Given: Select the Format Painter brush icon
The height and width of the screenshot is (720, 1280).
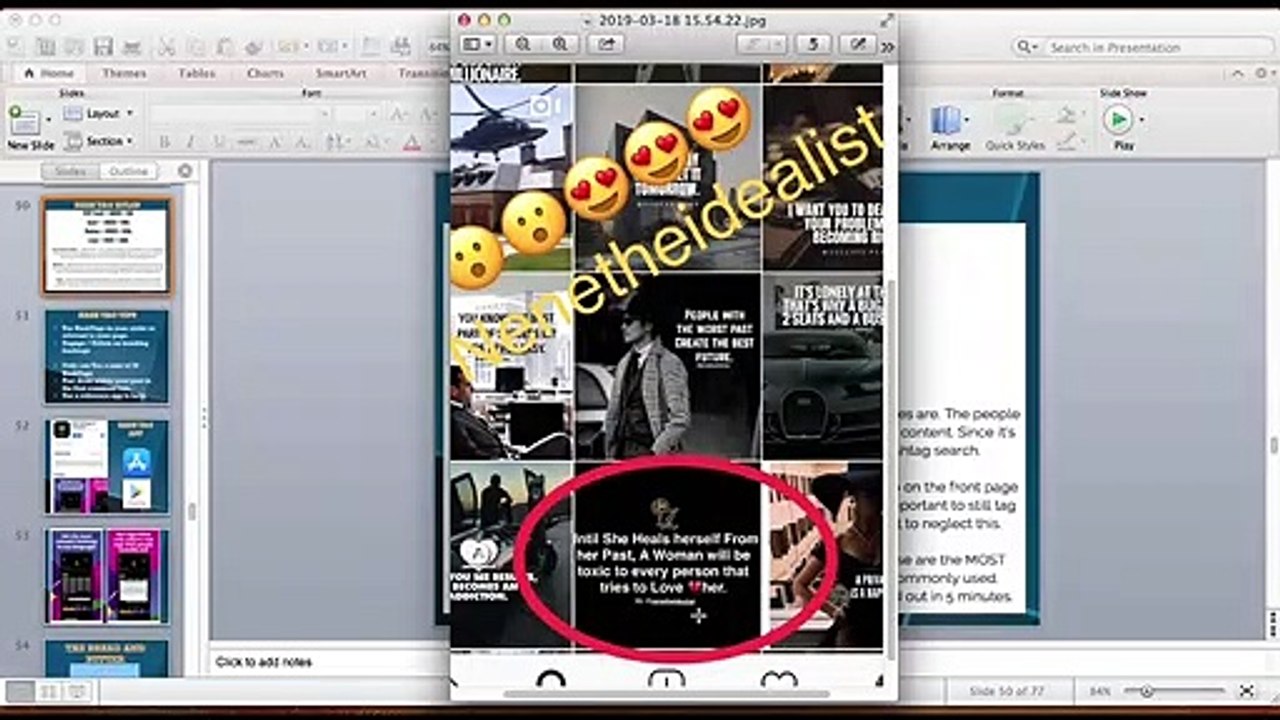Looking at the screenshot, I should tap(253, 47).
